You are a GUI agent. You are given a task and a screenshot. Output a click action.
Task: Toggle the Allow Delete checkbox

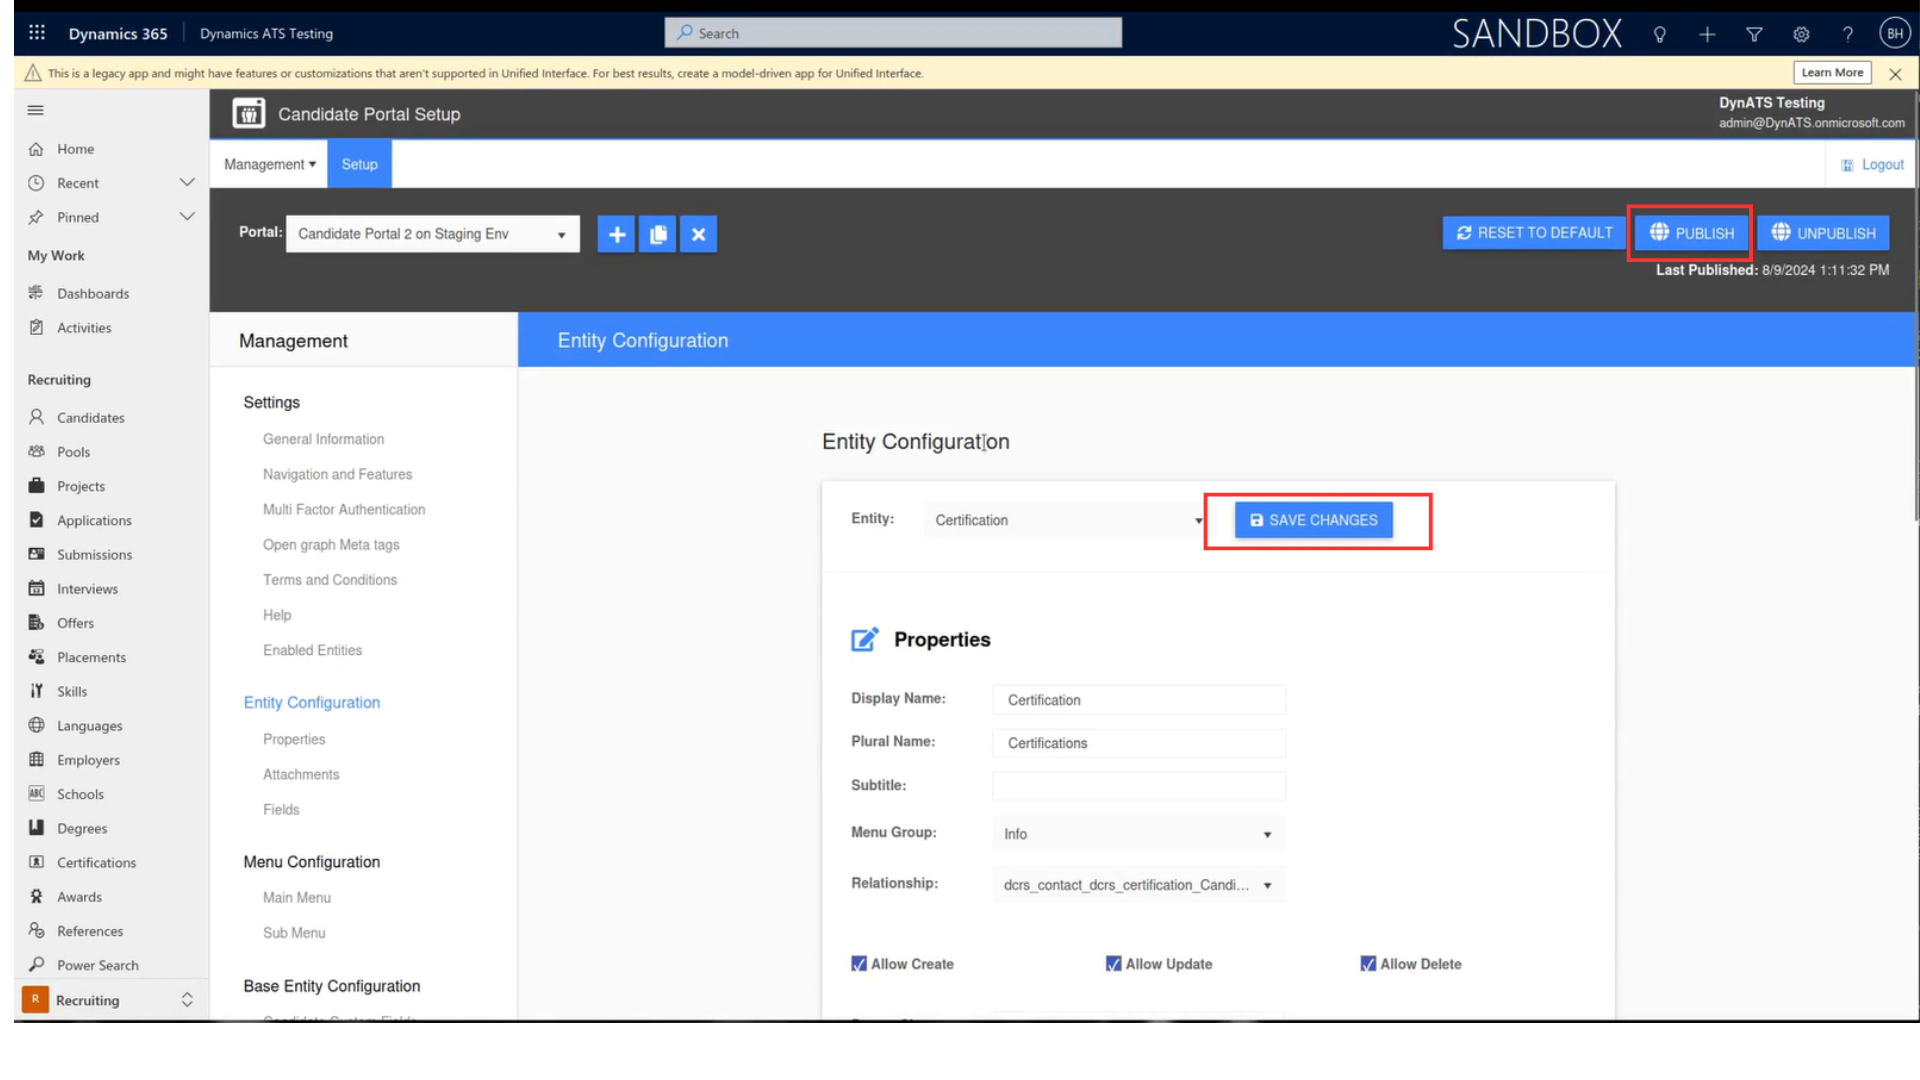(1368, 964)
